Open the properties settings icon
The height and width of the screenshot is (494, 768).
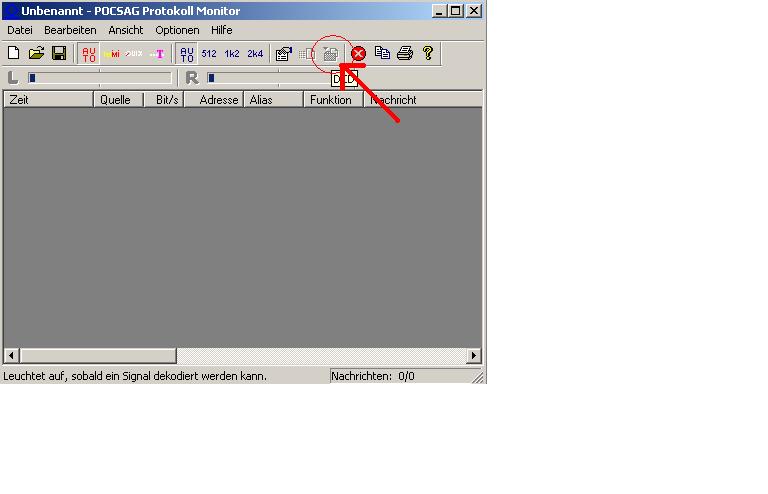tap(283, 54)
